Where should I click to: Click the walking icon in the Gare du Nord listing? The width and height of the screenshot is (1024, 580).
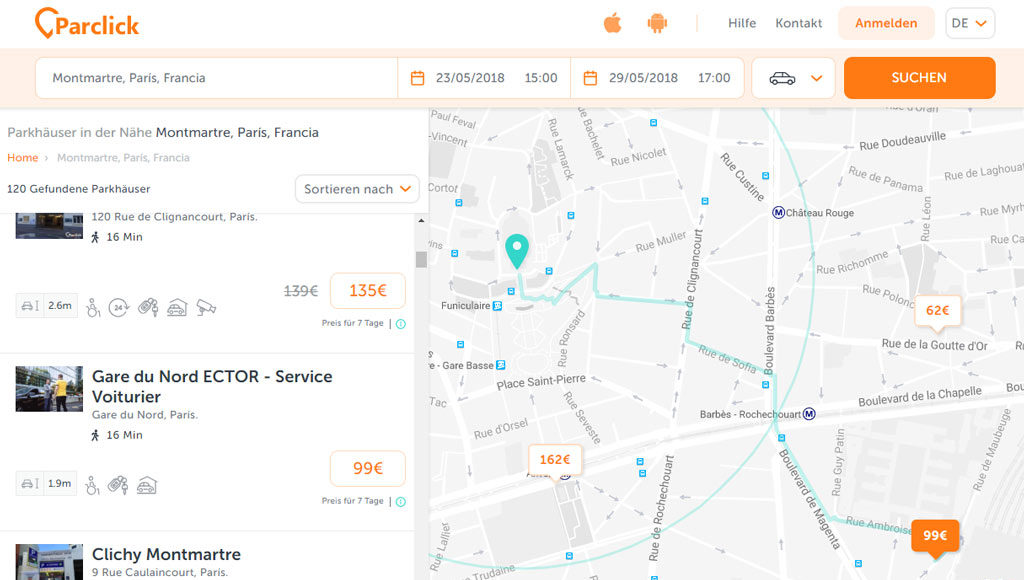tap(95, 435)
